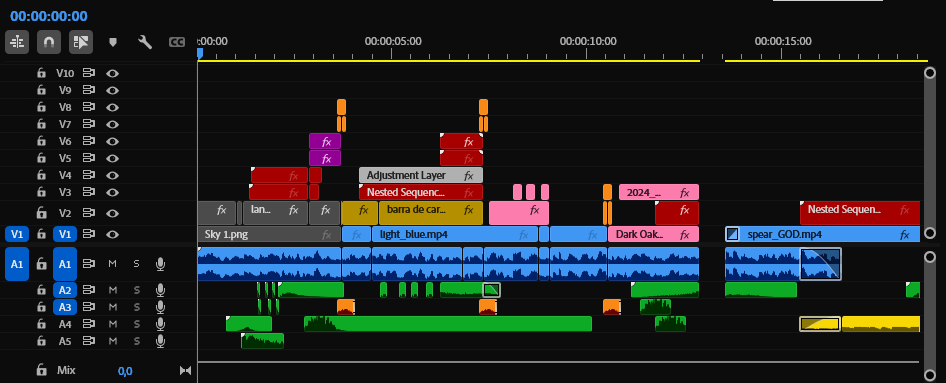Select the light_blue.mp4 clip

click(x=455, y=234)
